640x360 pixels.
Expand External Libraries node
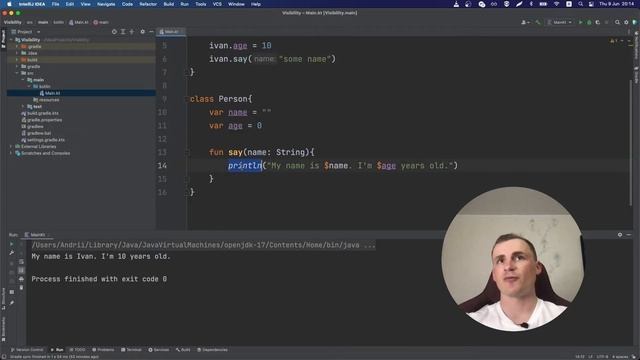[x=11, y=147]
